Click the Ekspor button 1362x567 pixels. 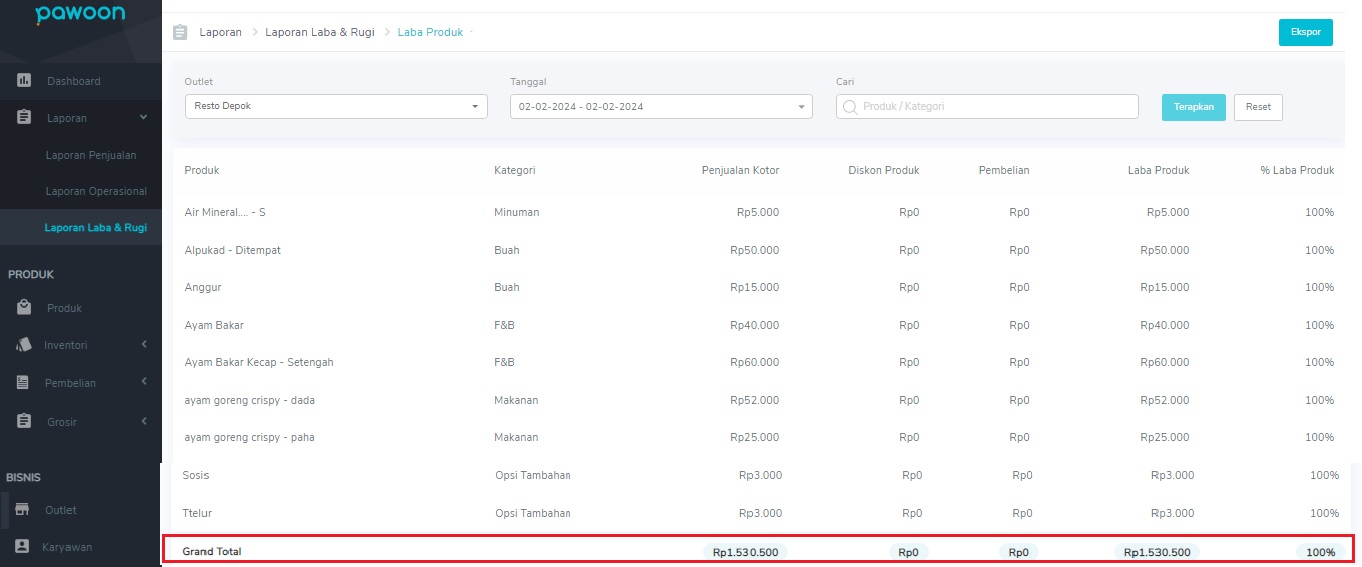tap(1306, 32)
